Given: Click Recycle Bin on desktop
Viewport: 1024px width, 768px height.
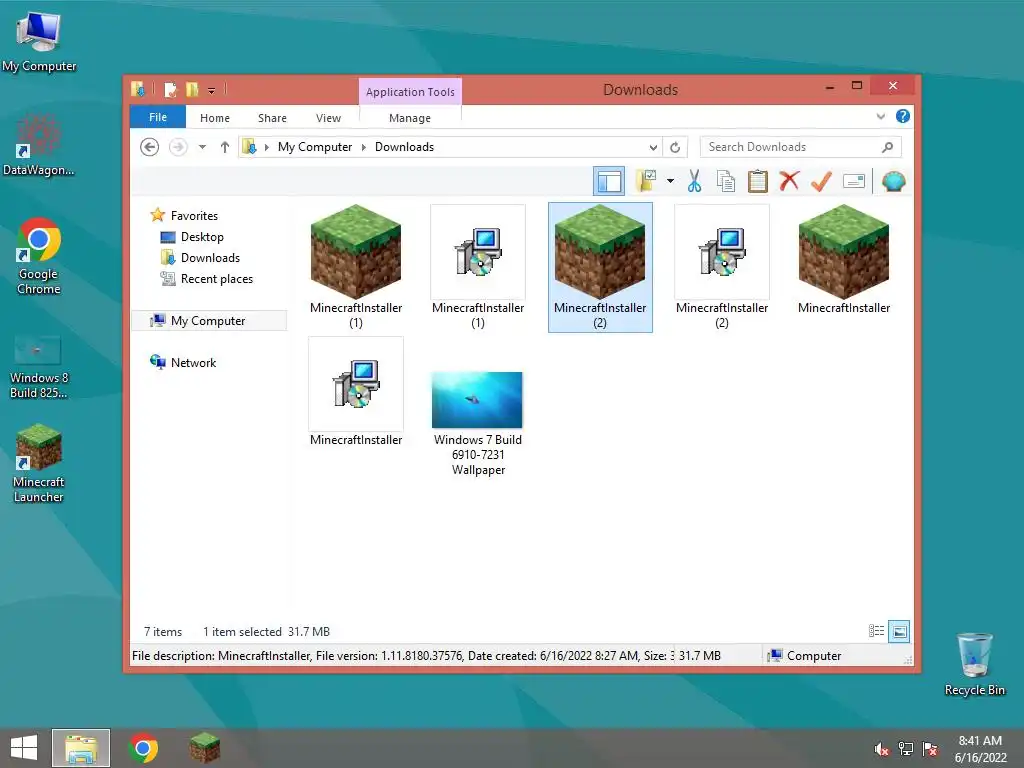Looking at the screenshot, I should 974,664.
